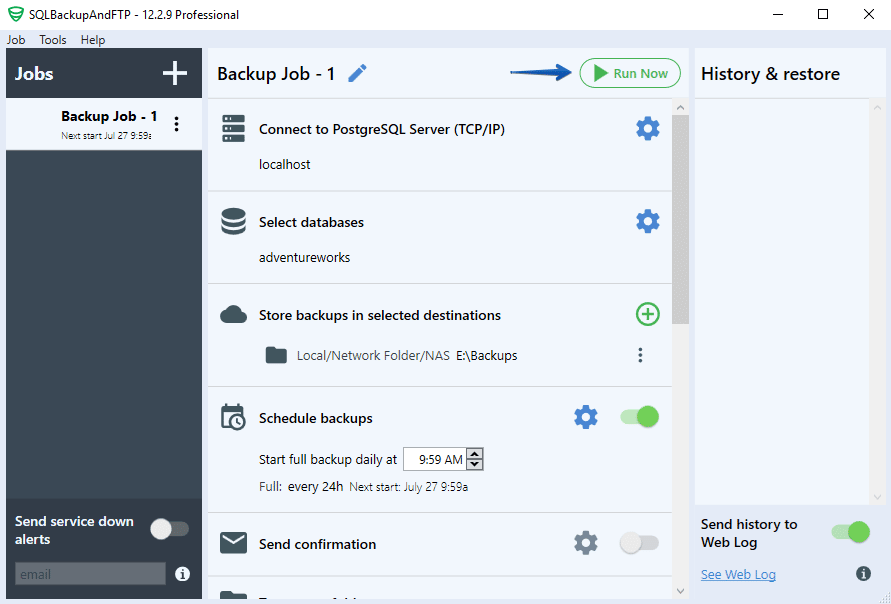Click the History panel scroll down arrow
The image size is (891, 604).
[x=877, y=497]
